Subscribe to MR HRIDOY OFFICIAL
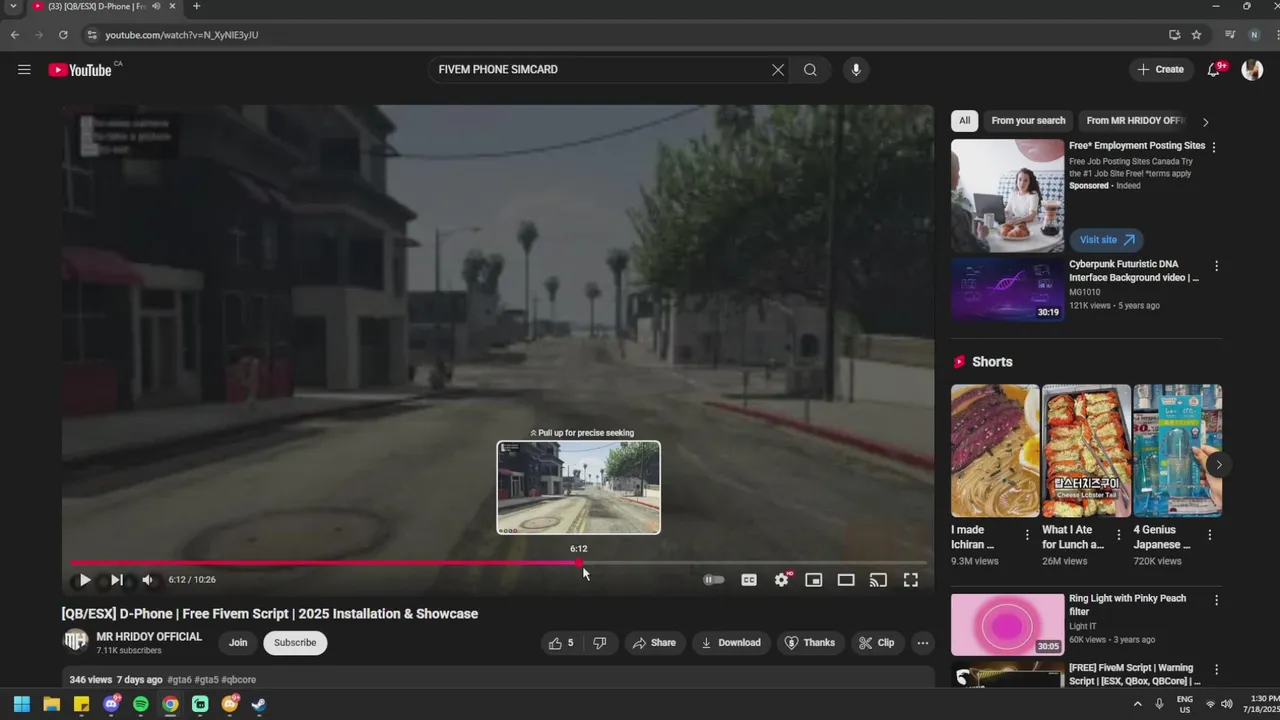1280x720 pixels. click(x=295, y=643)
